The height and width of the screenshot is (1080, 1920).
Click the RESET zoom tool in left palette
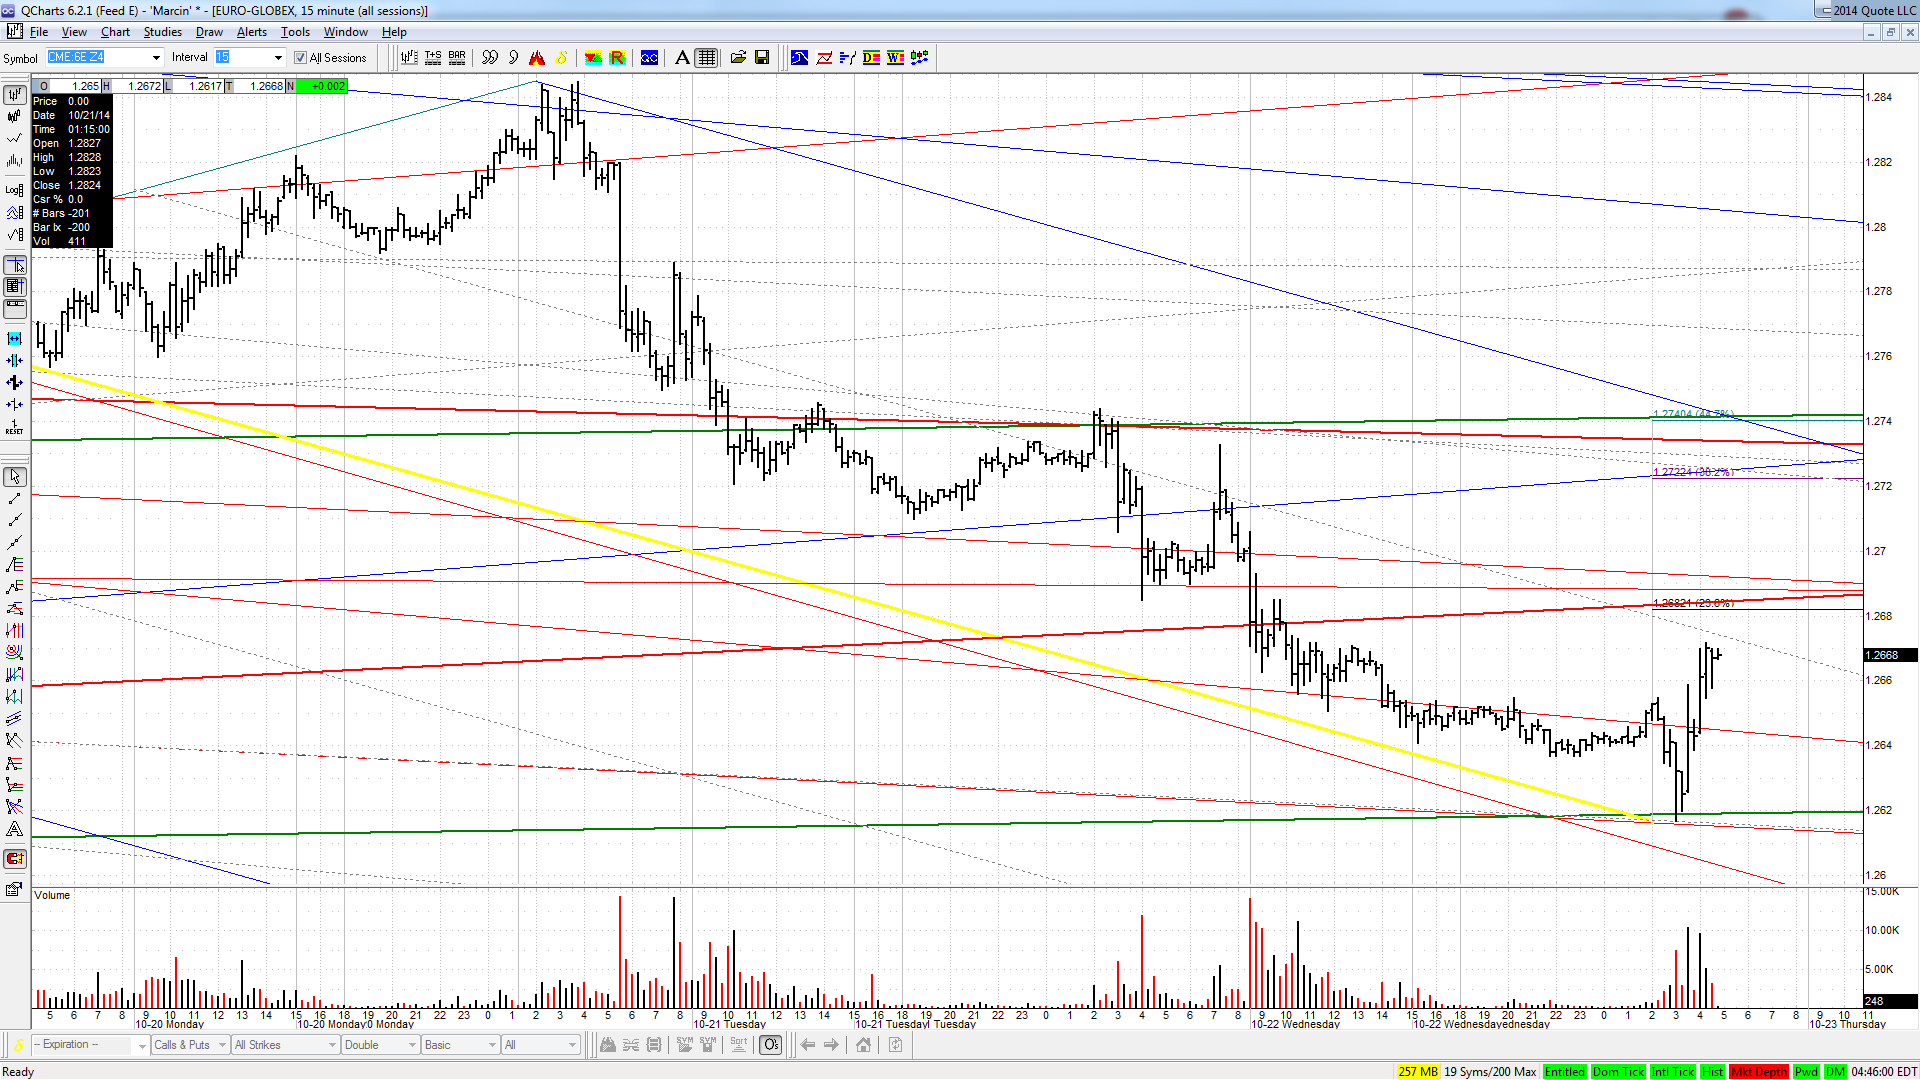pos(15,427)
